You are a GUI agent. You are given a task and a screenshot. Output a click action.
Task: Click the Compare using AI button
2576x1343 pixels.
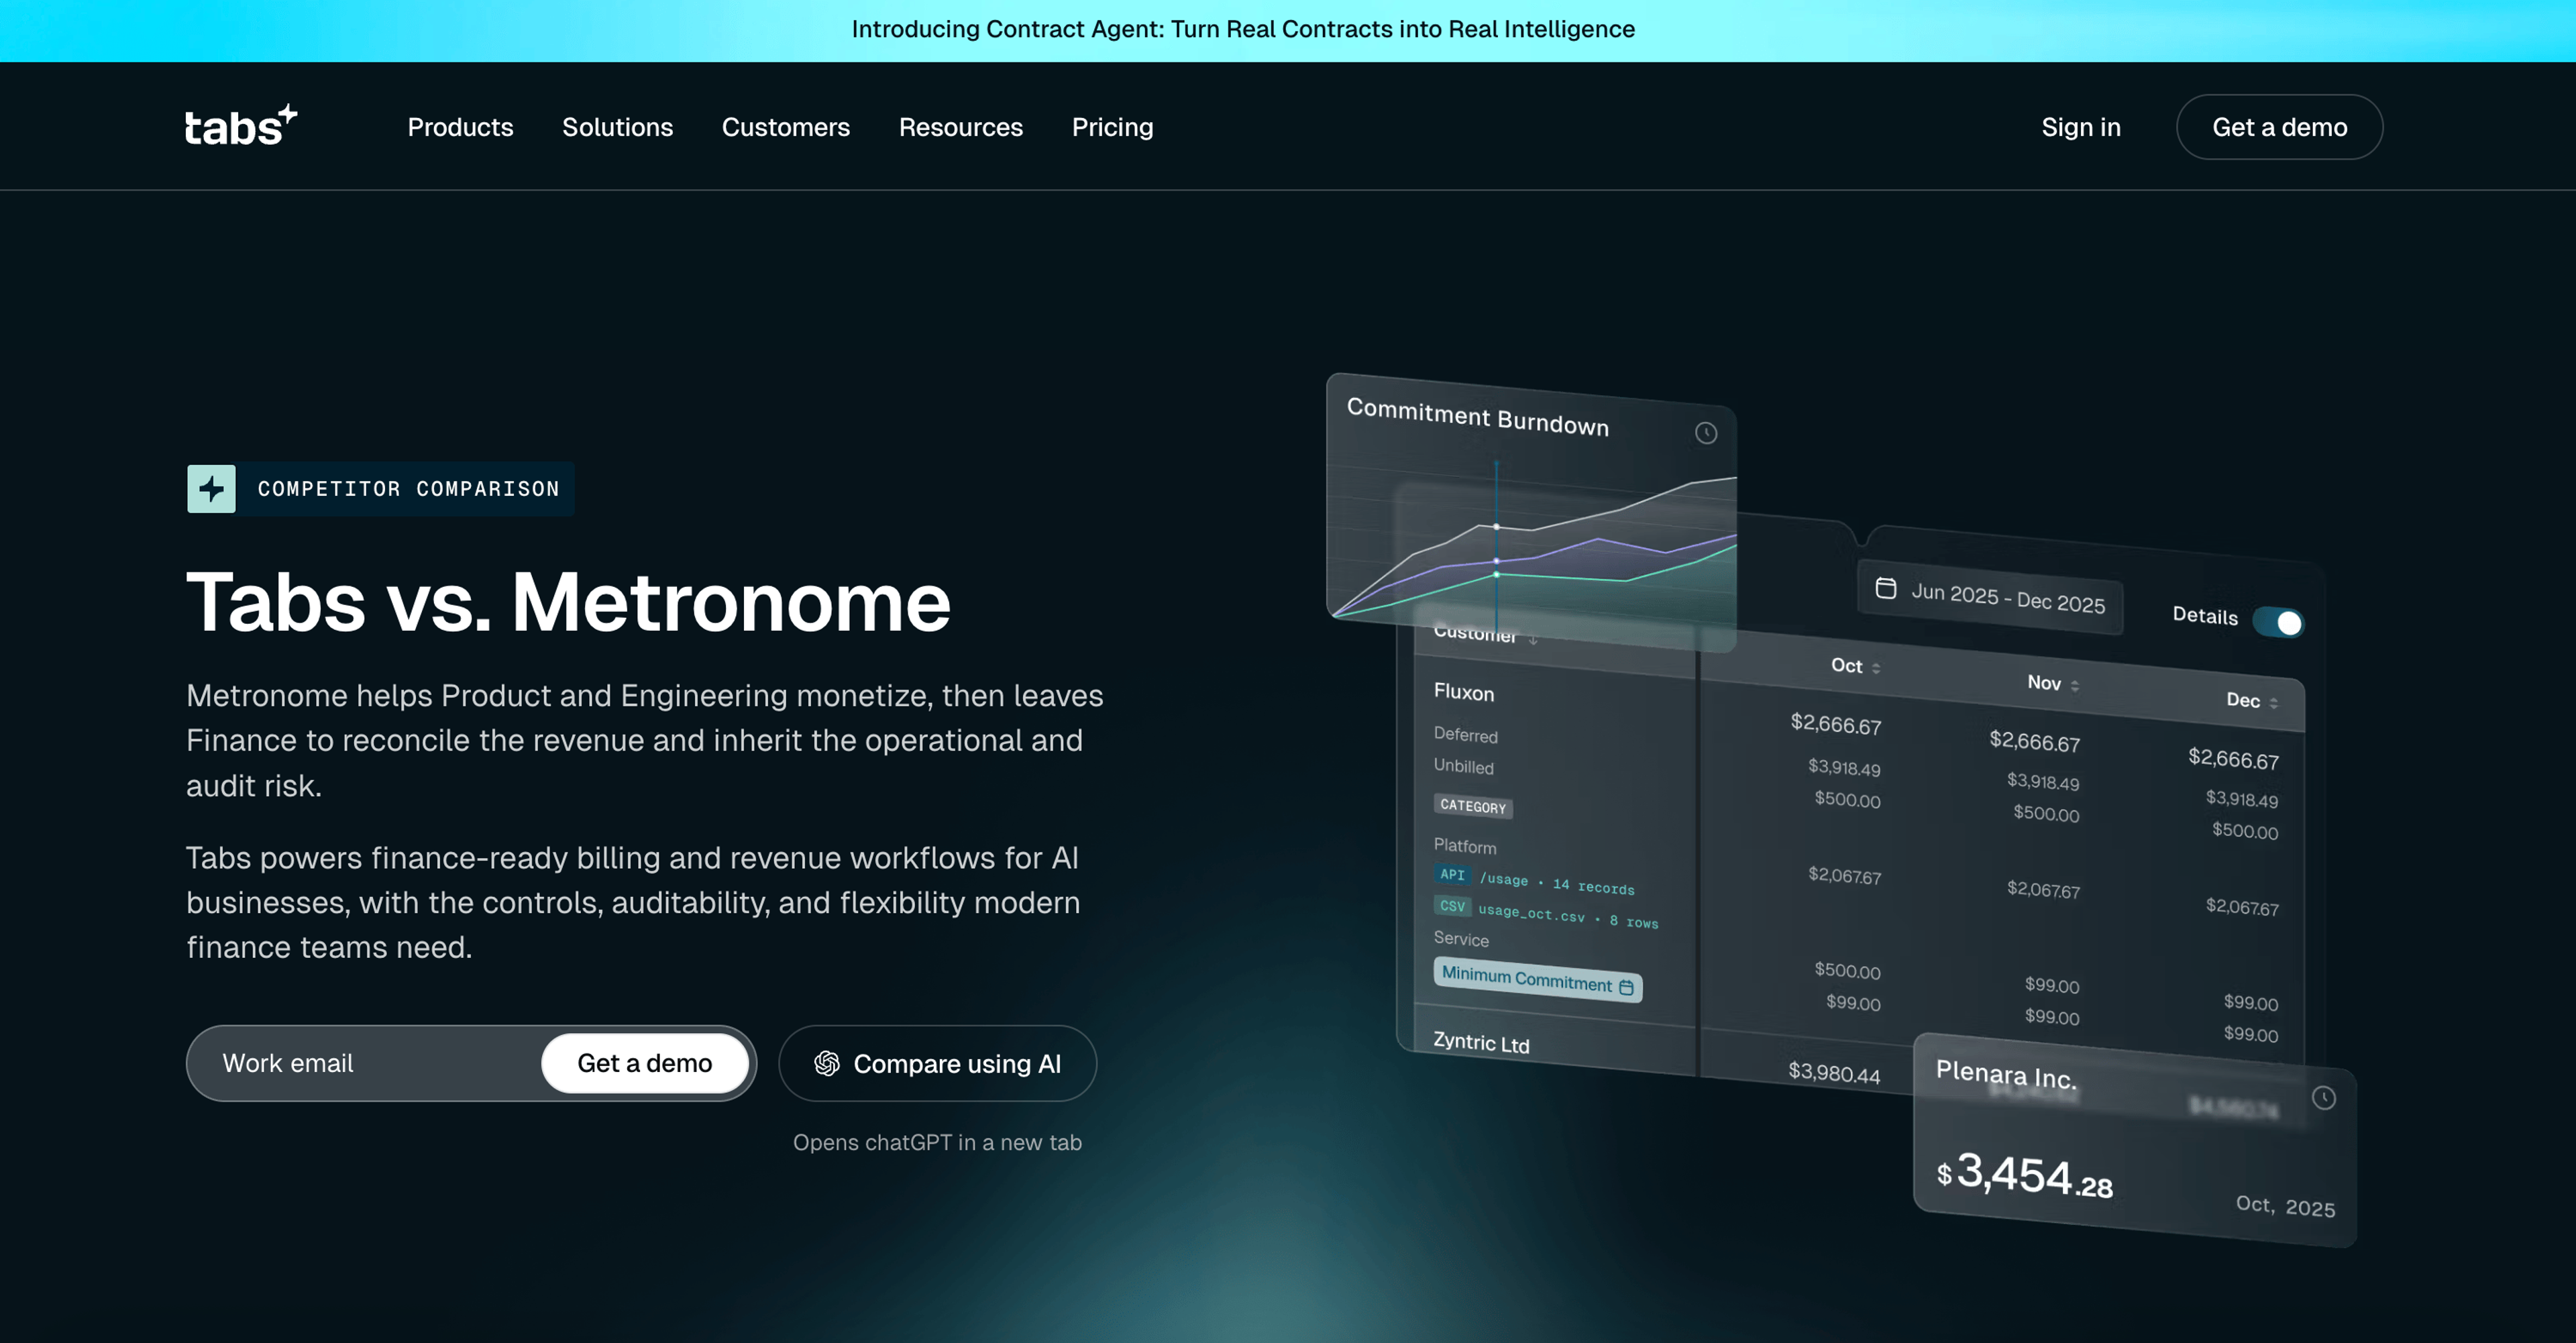[937, 1063]
